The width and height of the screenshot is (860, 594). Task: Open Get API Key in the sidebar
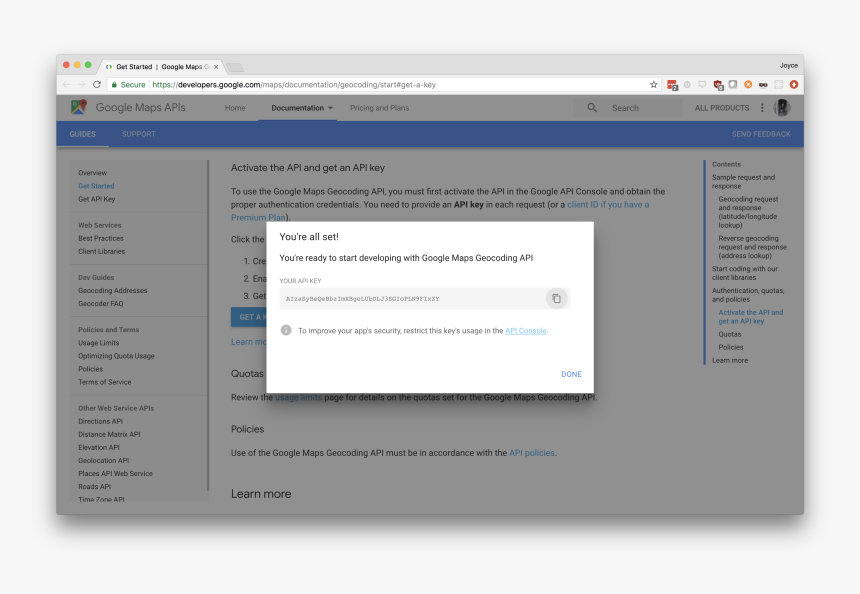97,199
